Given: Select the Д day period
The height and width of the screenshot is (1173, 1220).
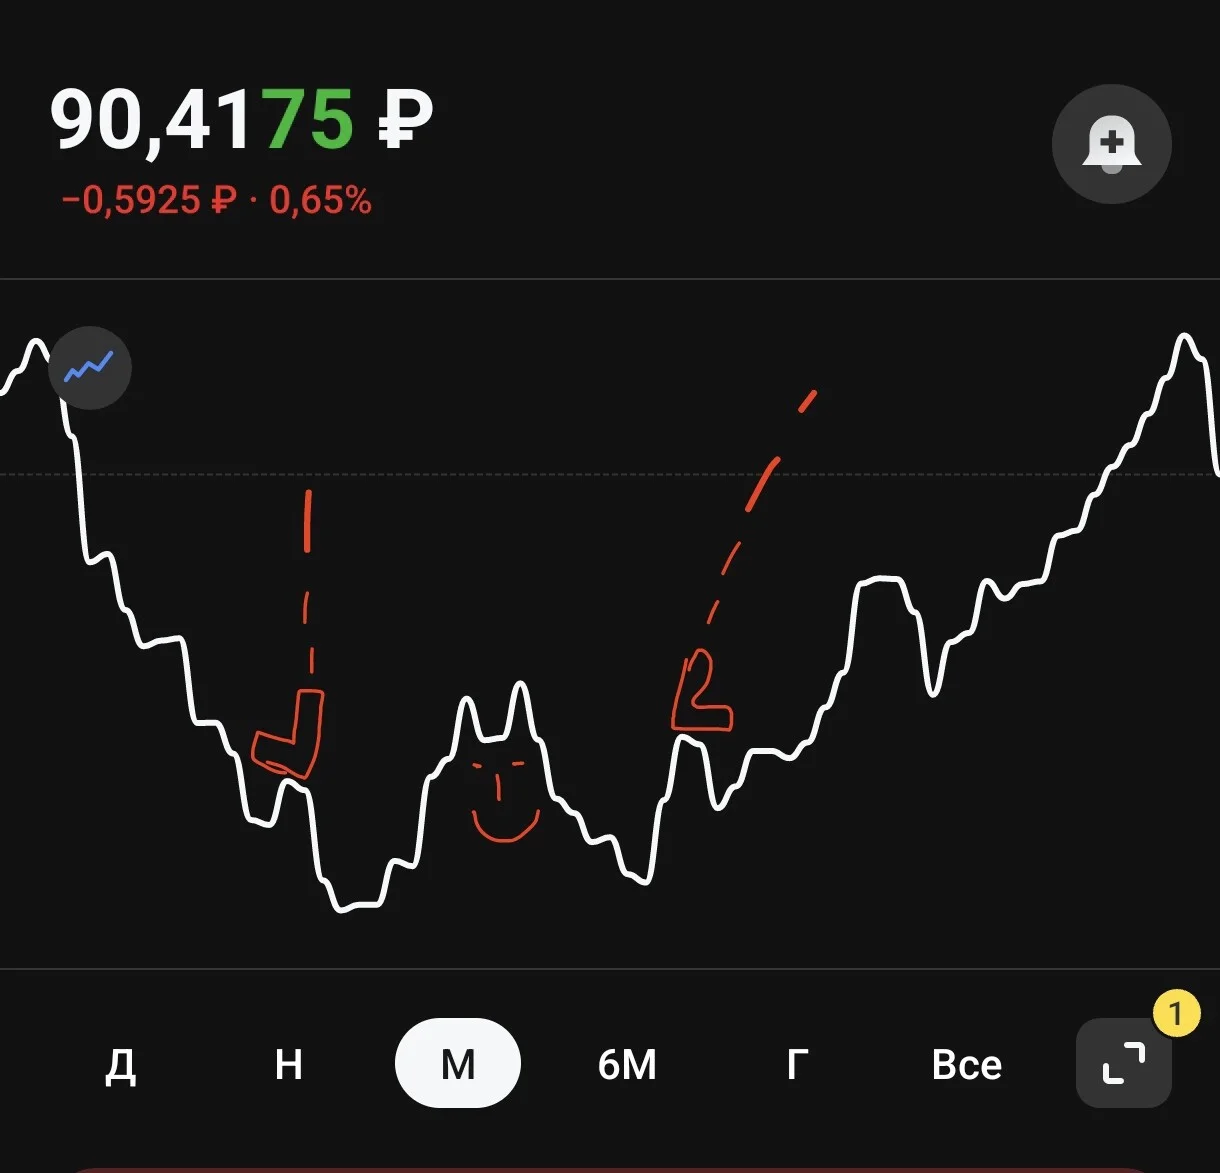Looking at the screenshot, I should [121, 1064].
